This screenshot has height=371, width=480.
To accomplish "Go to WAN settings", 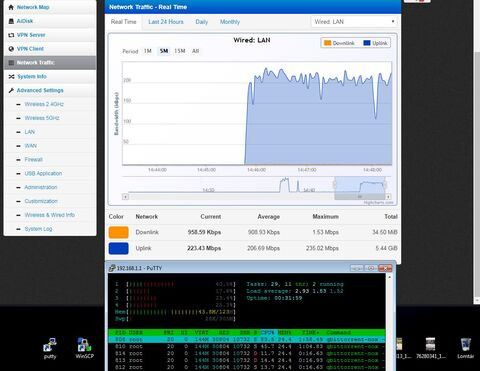I will [31, 146].
